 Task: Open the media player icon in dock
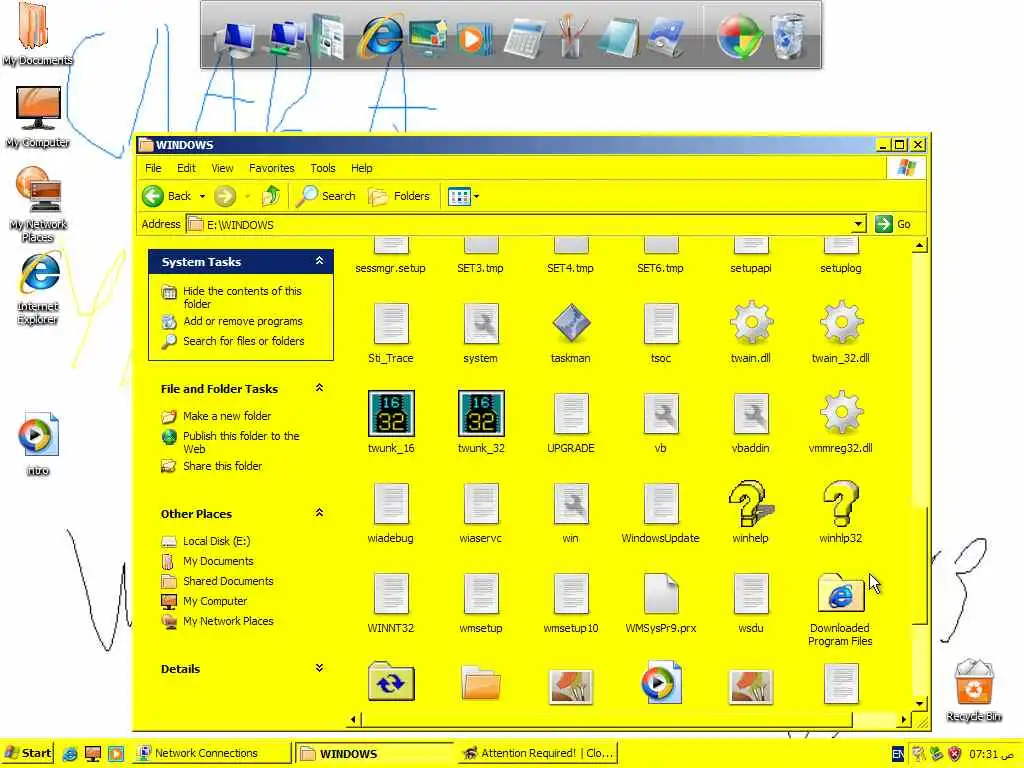tap(473, 38)
